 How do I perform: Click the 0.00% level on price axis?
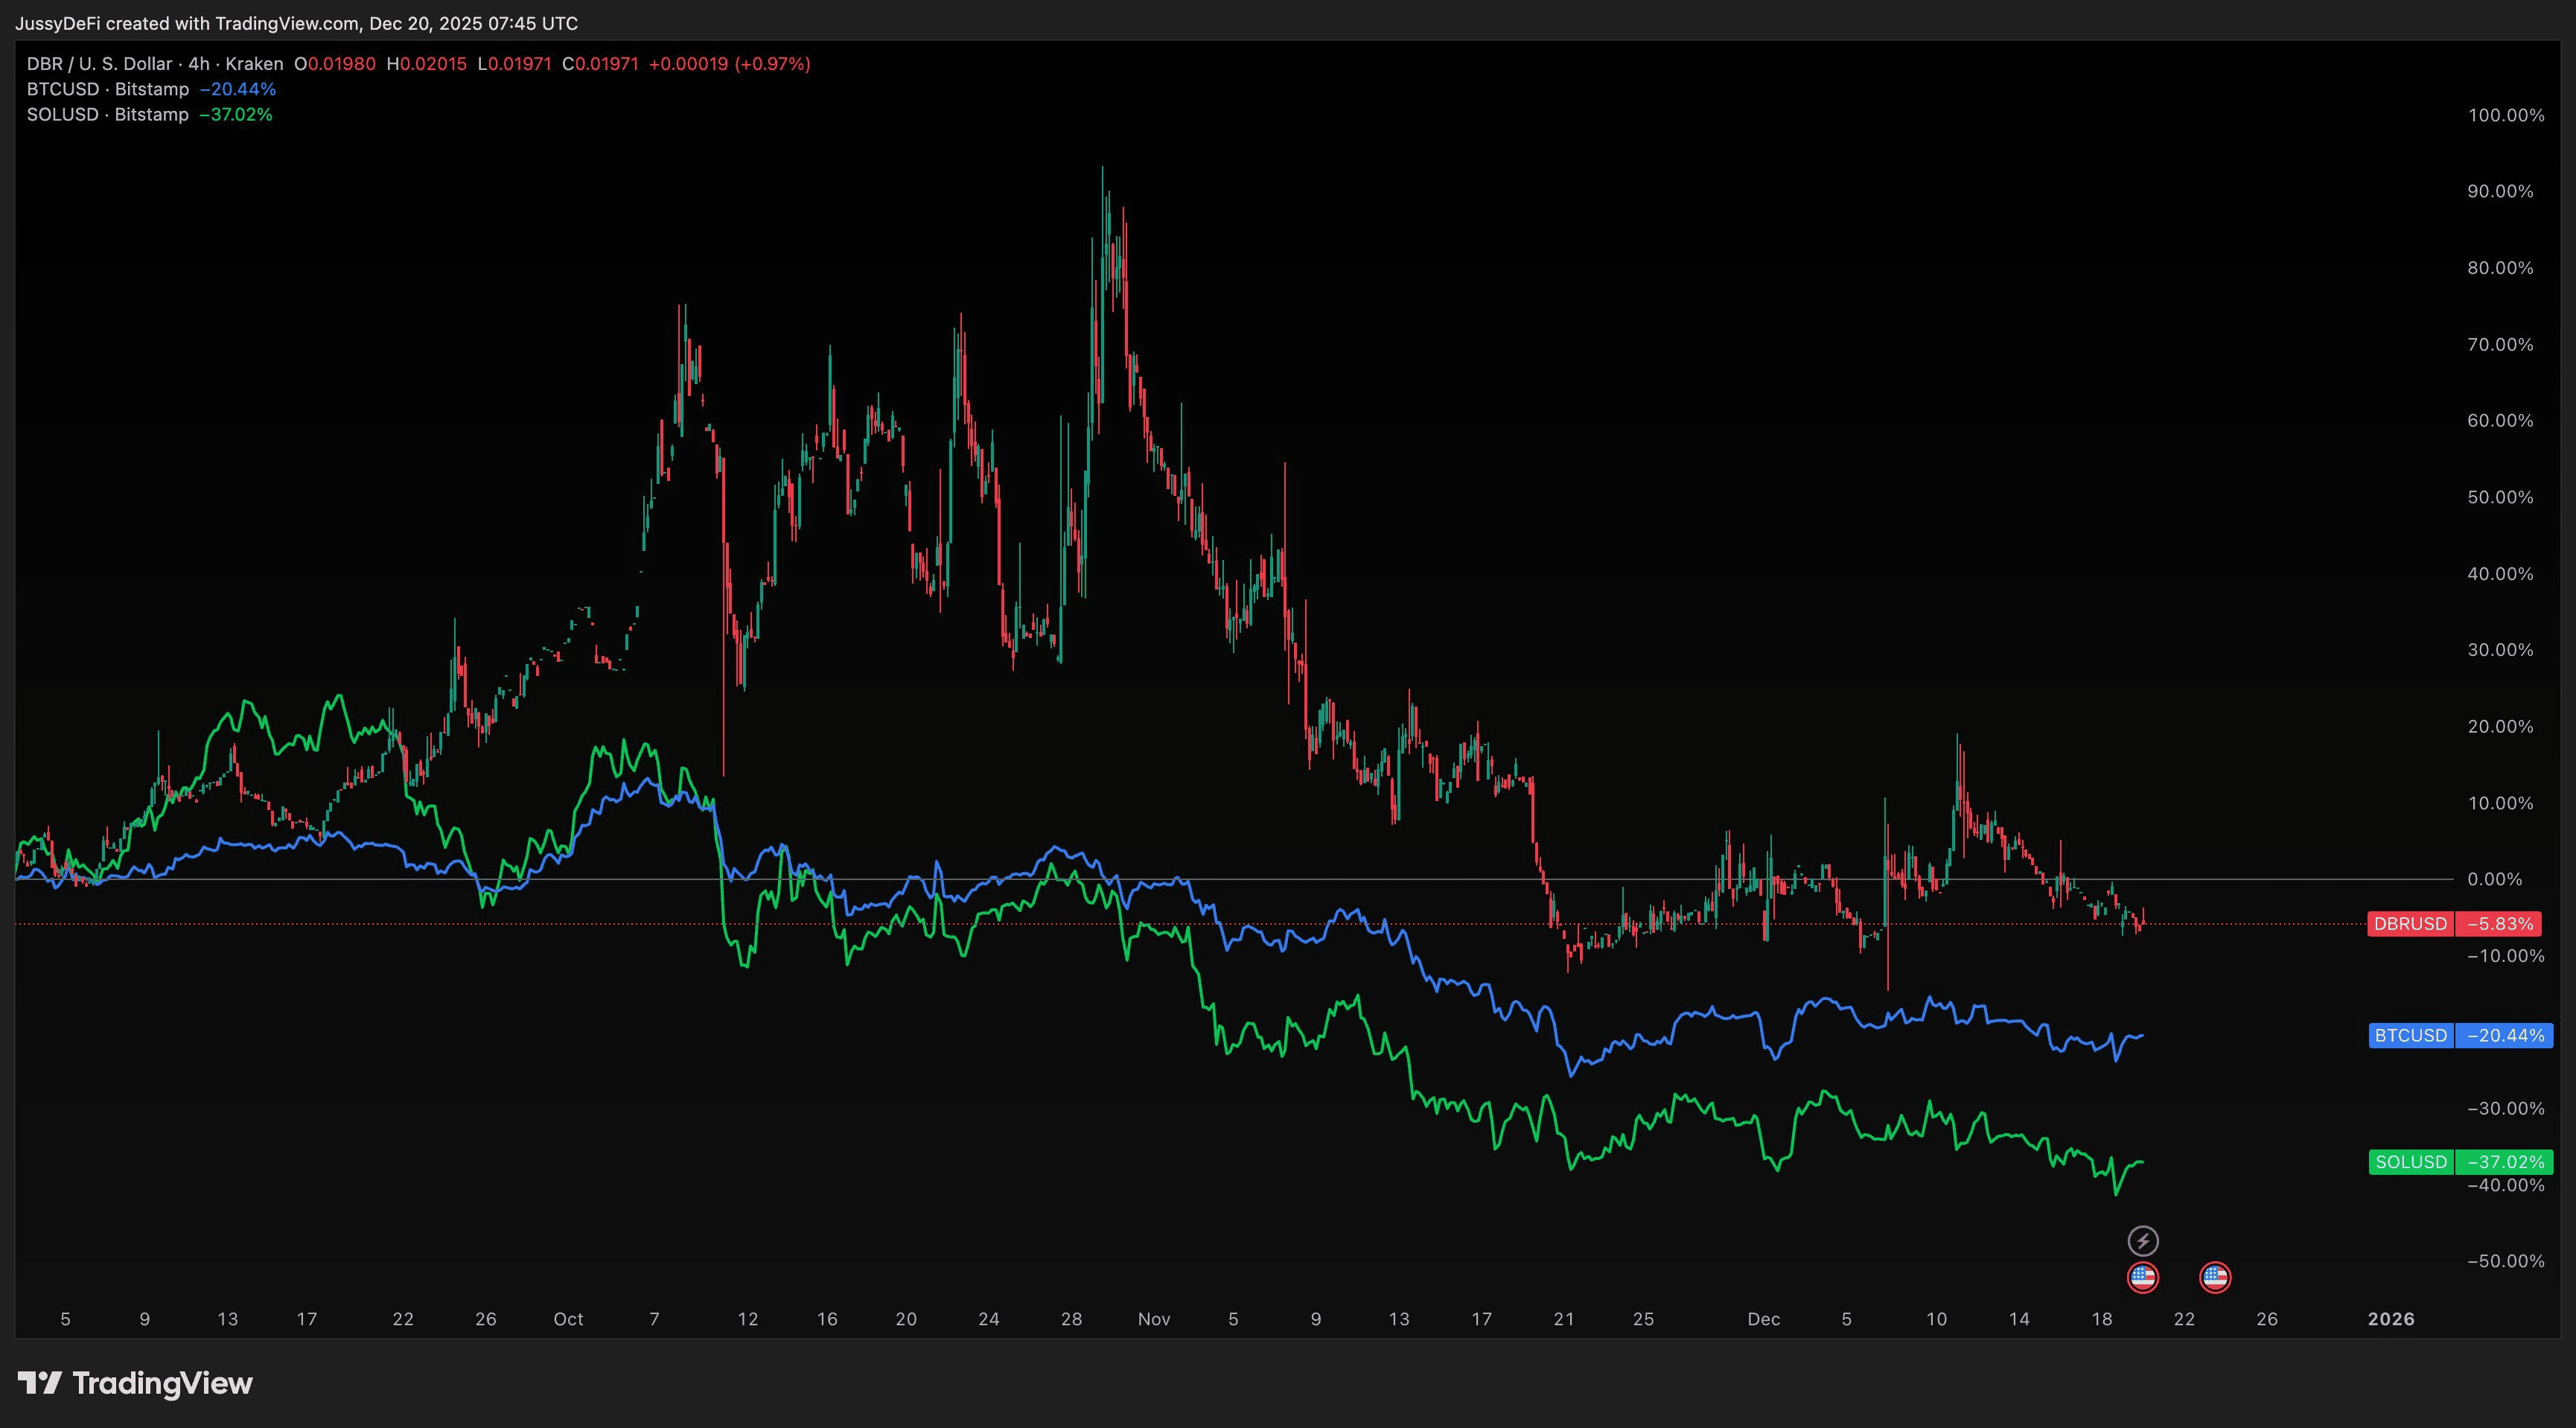[2494, 879]
